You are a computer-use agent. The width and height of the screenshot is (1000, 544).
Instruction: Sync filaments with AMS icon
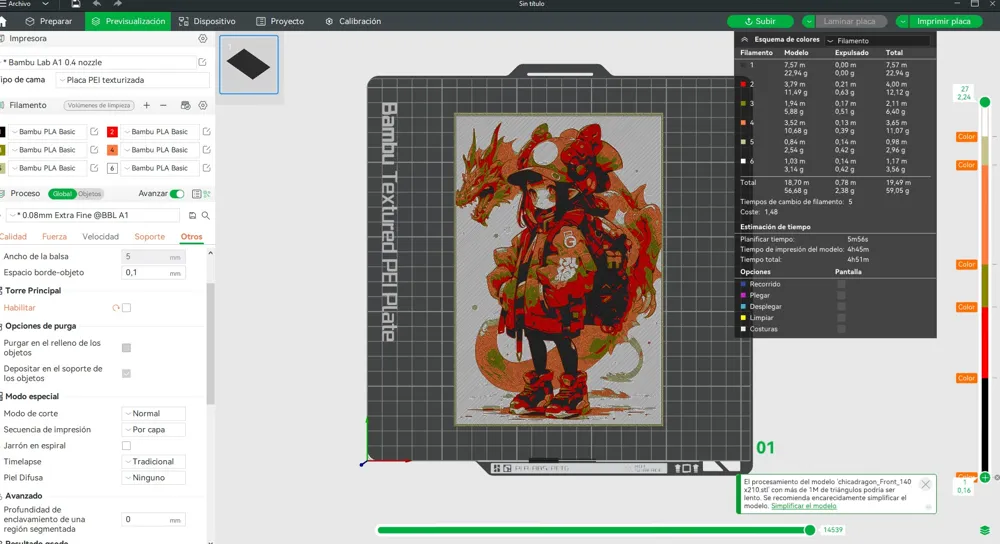pos(186,105)
